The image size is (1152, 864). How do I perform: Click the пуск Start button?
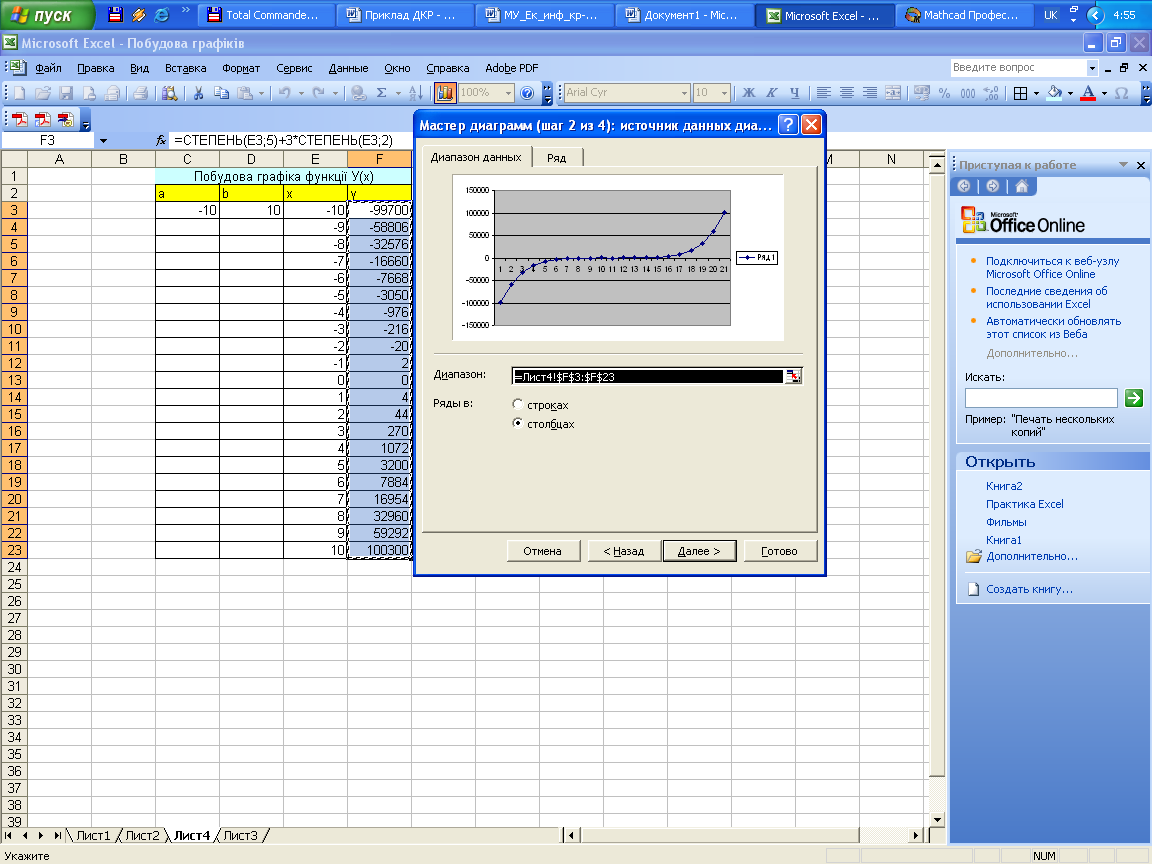(47, 15)
